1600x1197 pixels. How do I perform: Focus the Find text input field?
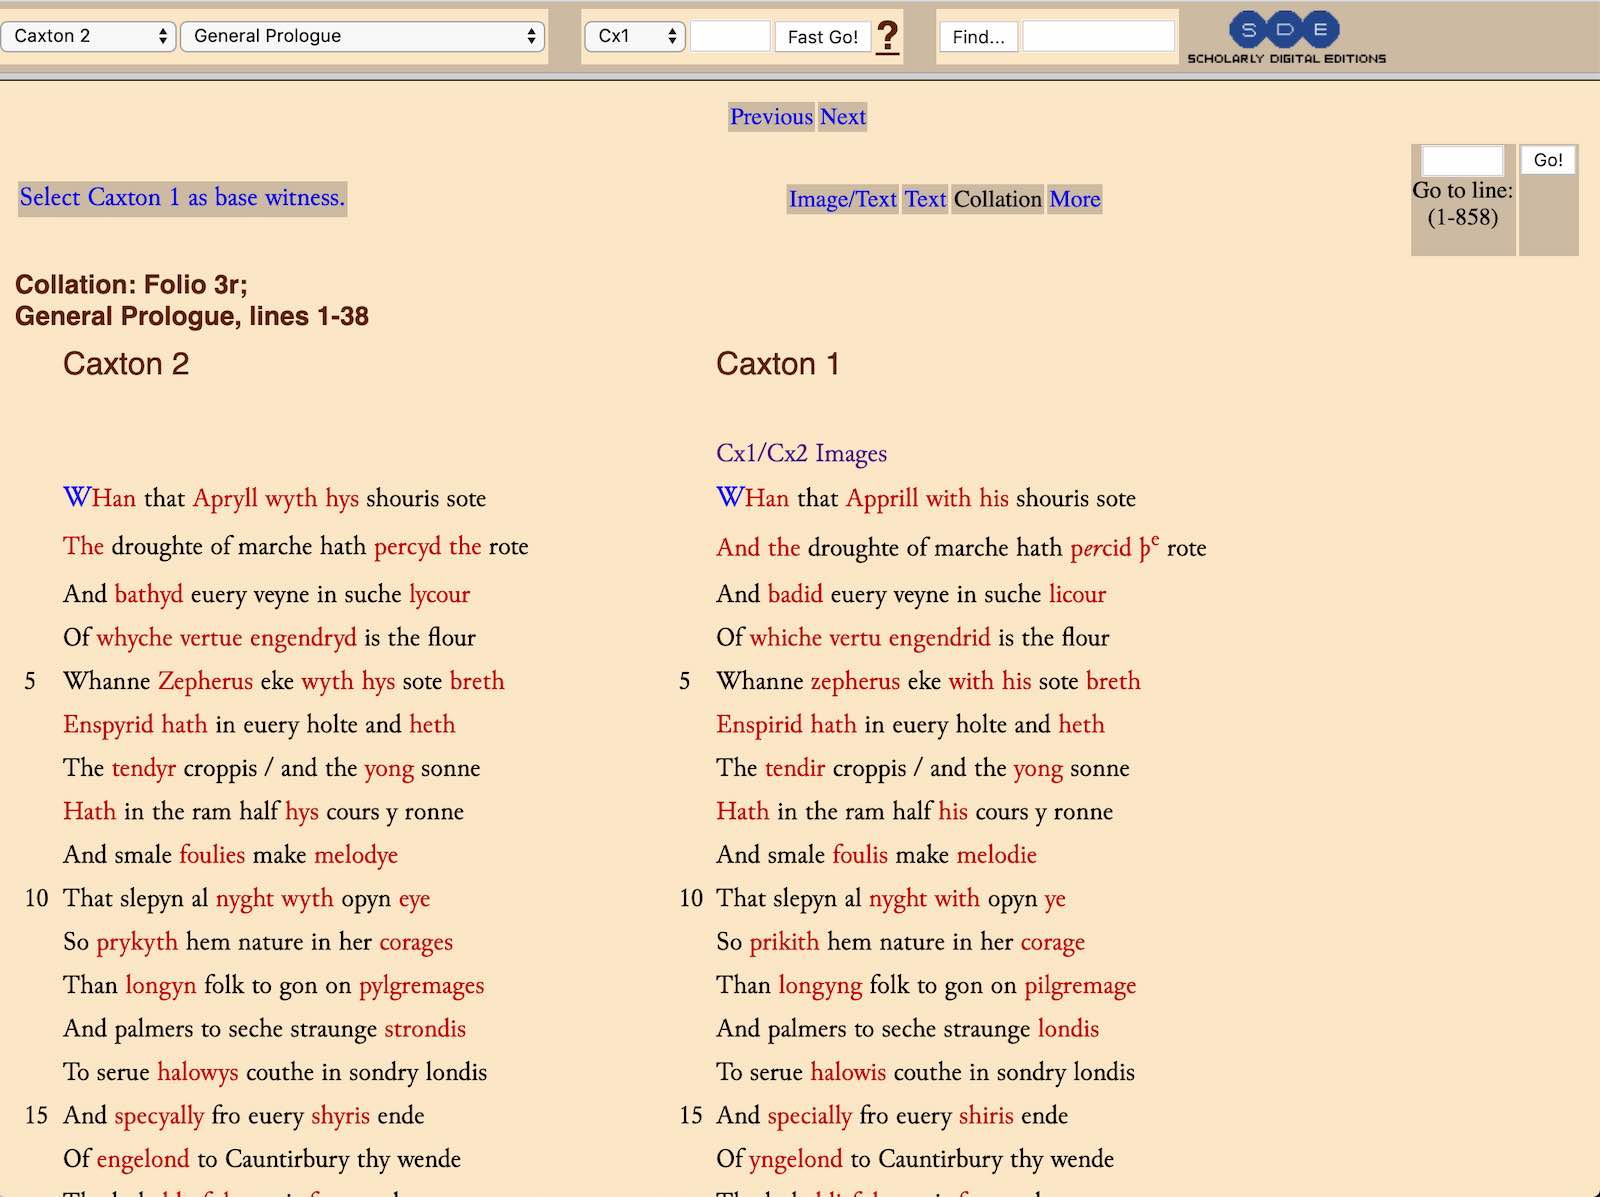click(x=1098, y=37)
